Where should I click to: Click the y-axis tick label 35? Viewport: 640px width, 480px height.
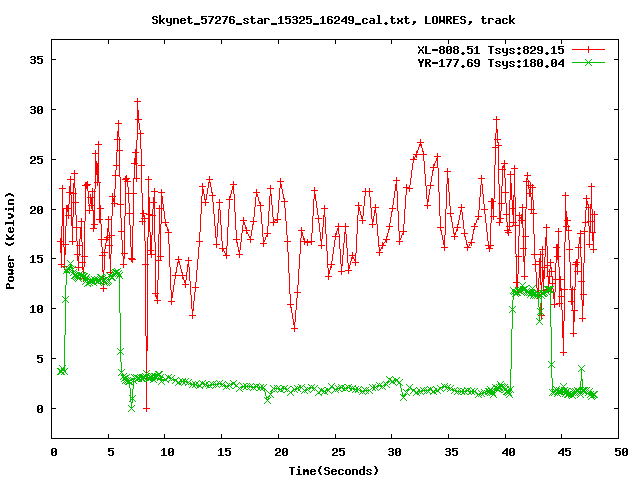[x=36, y=60]
